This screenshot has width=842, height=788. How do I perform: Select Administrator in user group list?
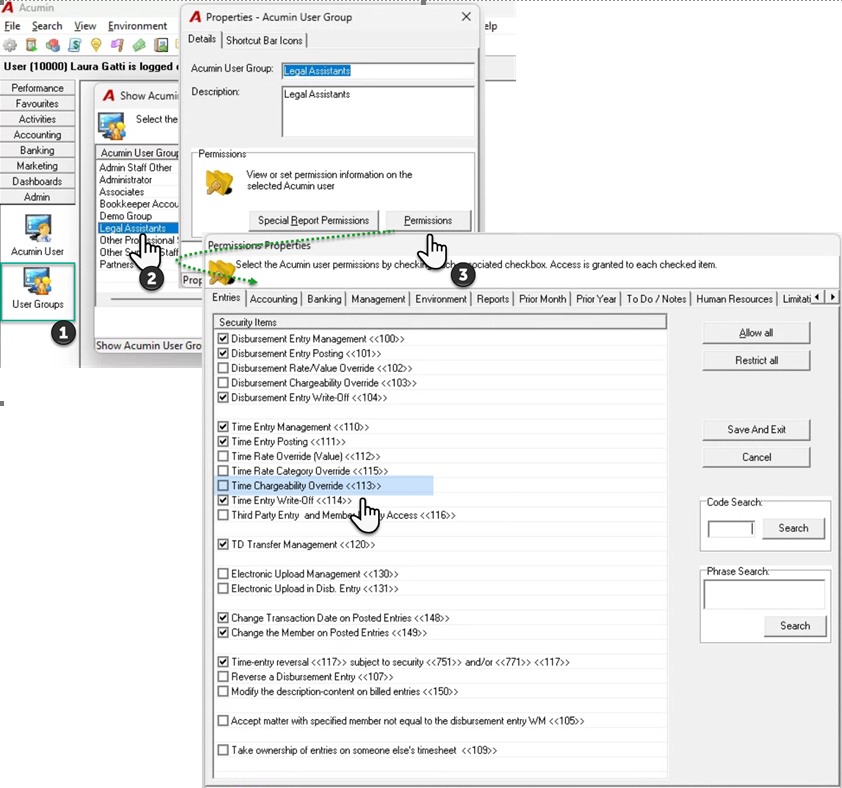pos(126,180)
